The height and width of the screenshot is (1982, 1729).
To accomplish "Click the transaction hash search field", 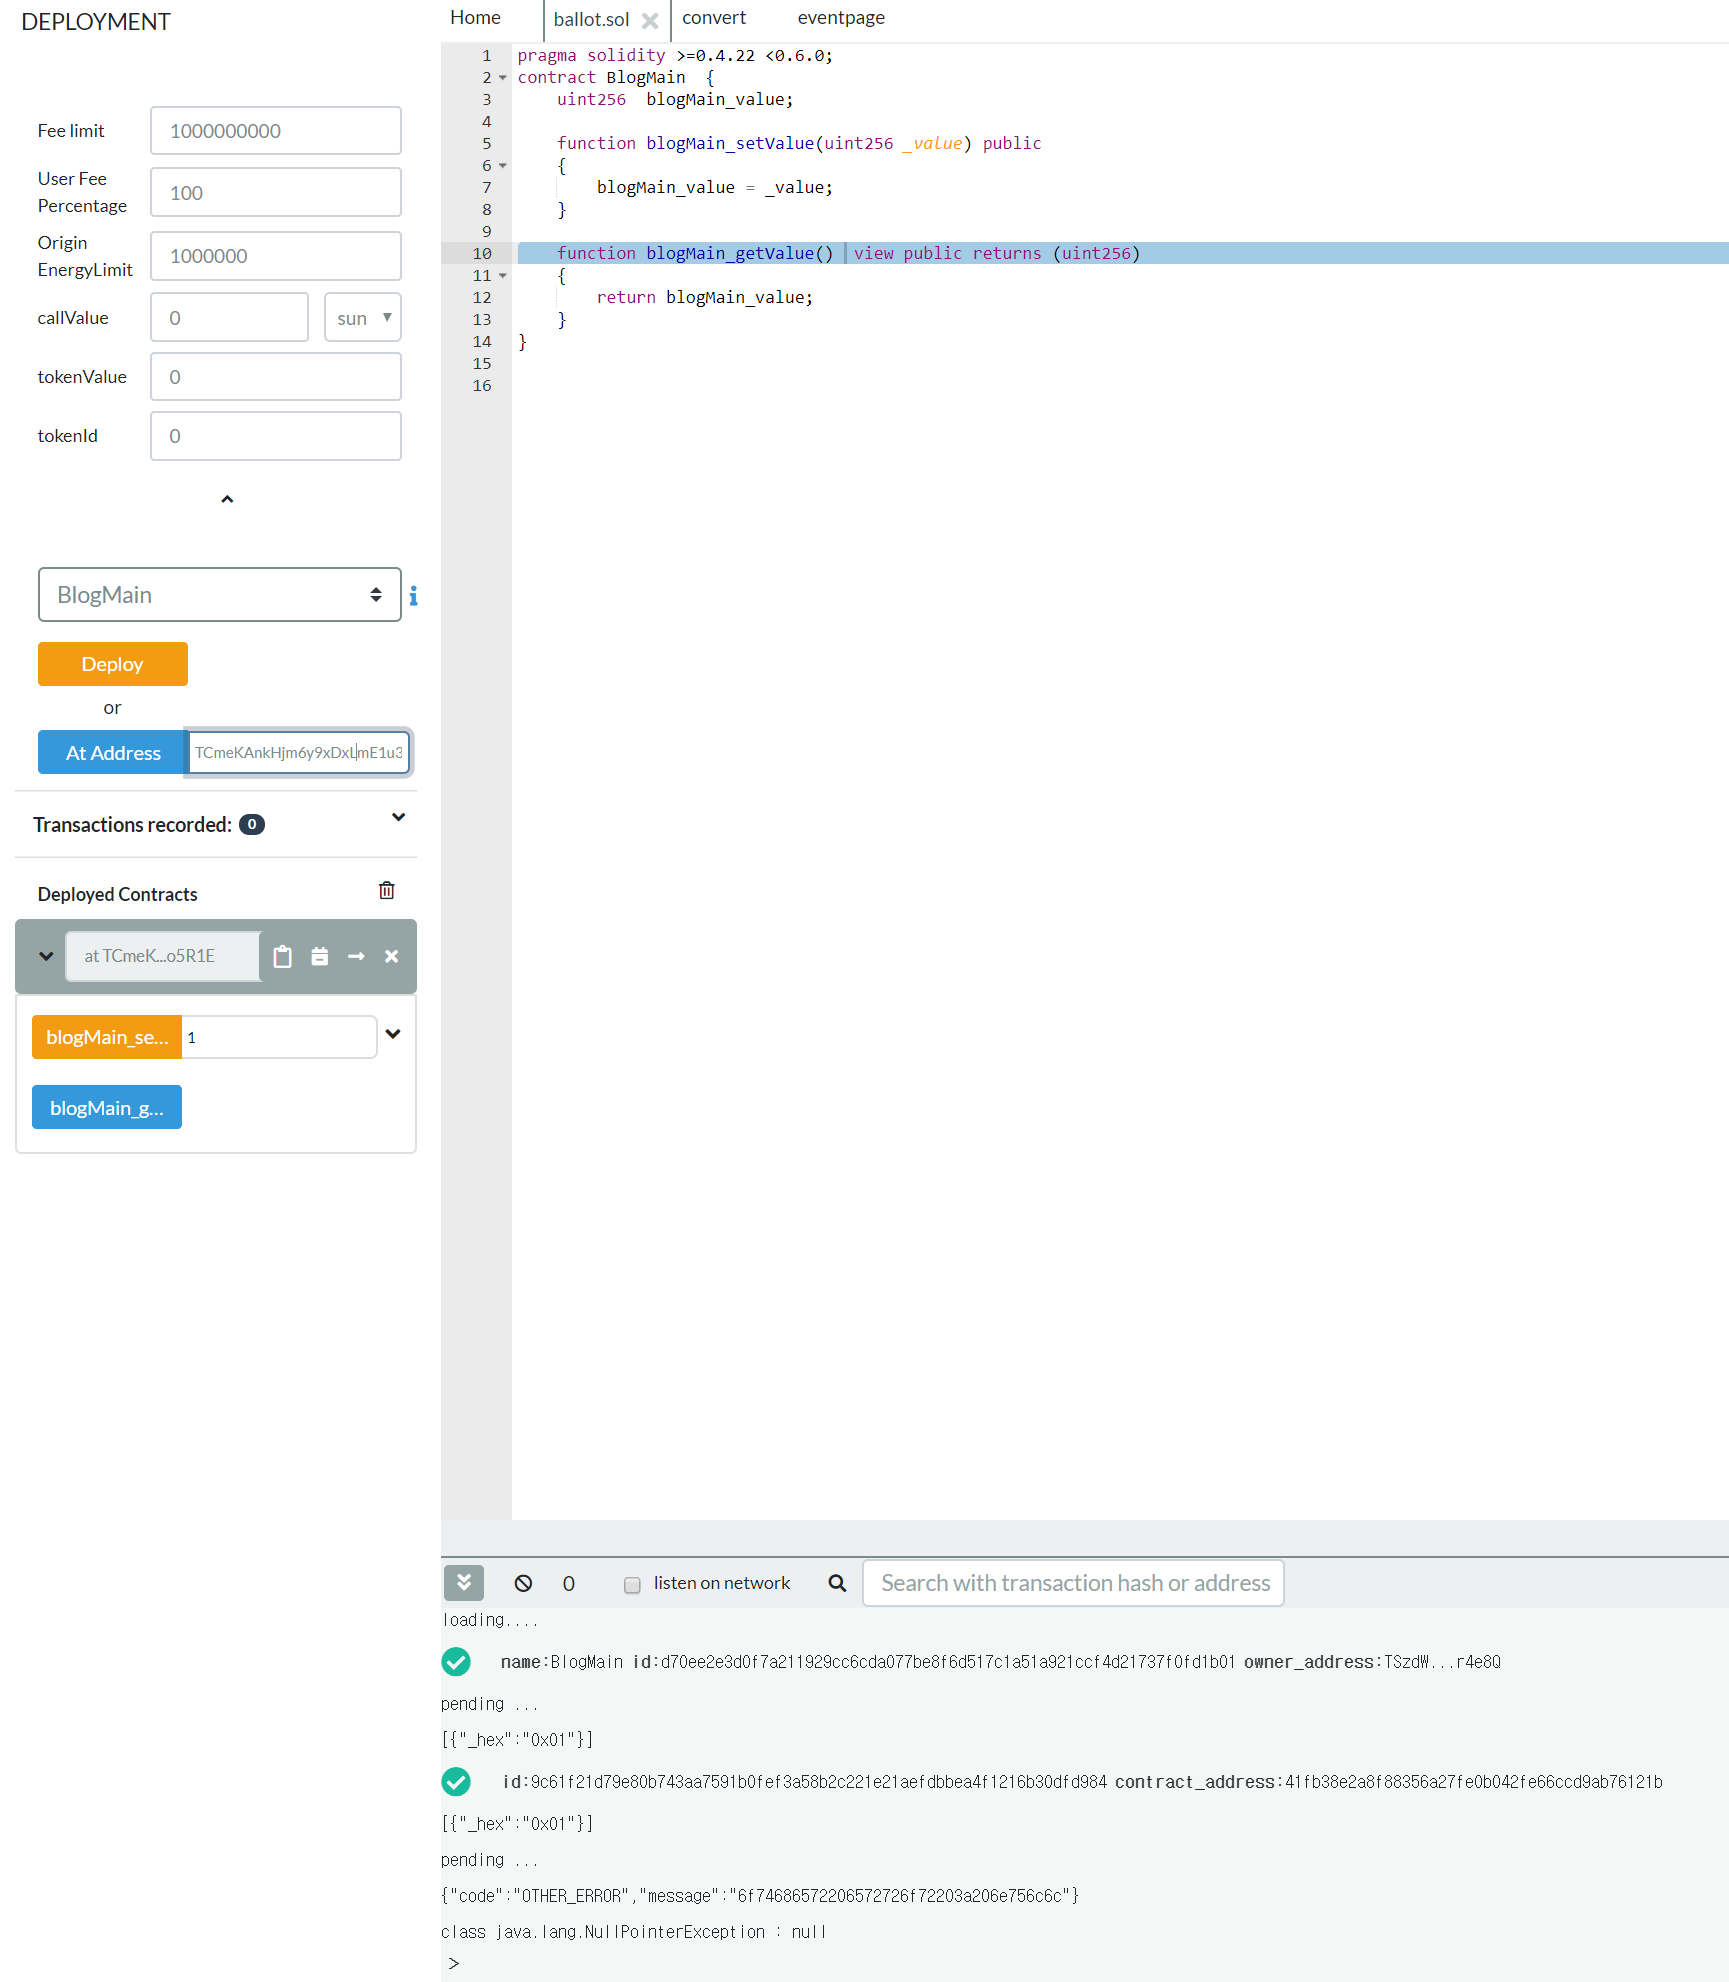I will 1072,1583.
